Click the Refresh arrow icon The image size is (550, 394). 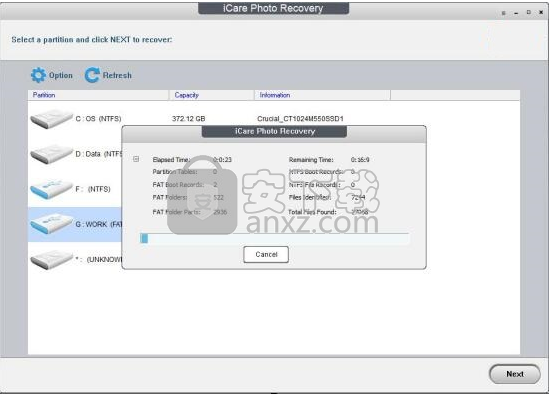tap(92, 75)
